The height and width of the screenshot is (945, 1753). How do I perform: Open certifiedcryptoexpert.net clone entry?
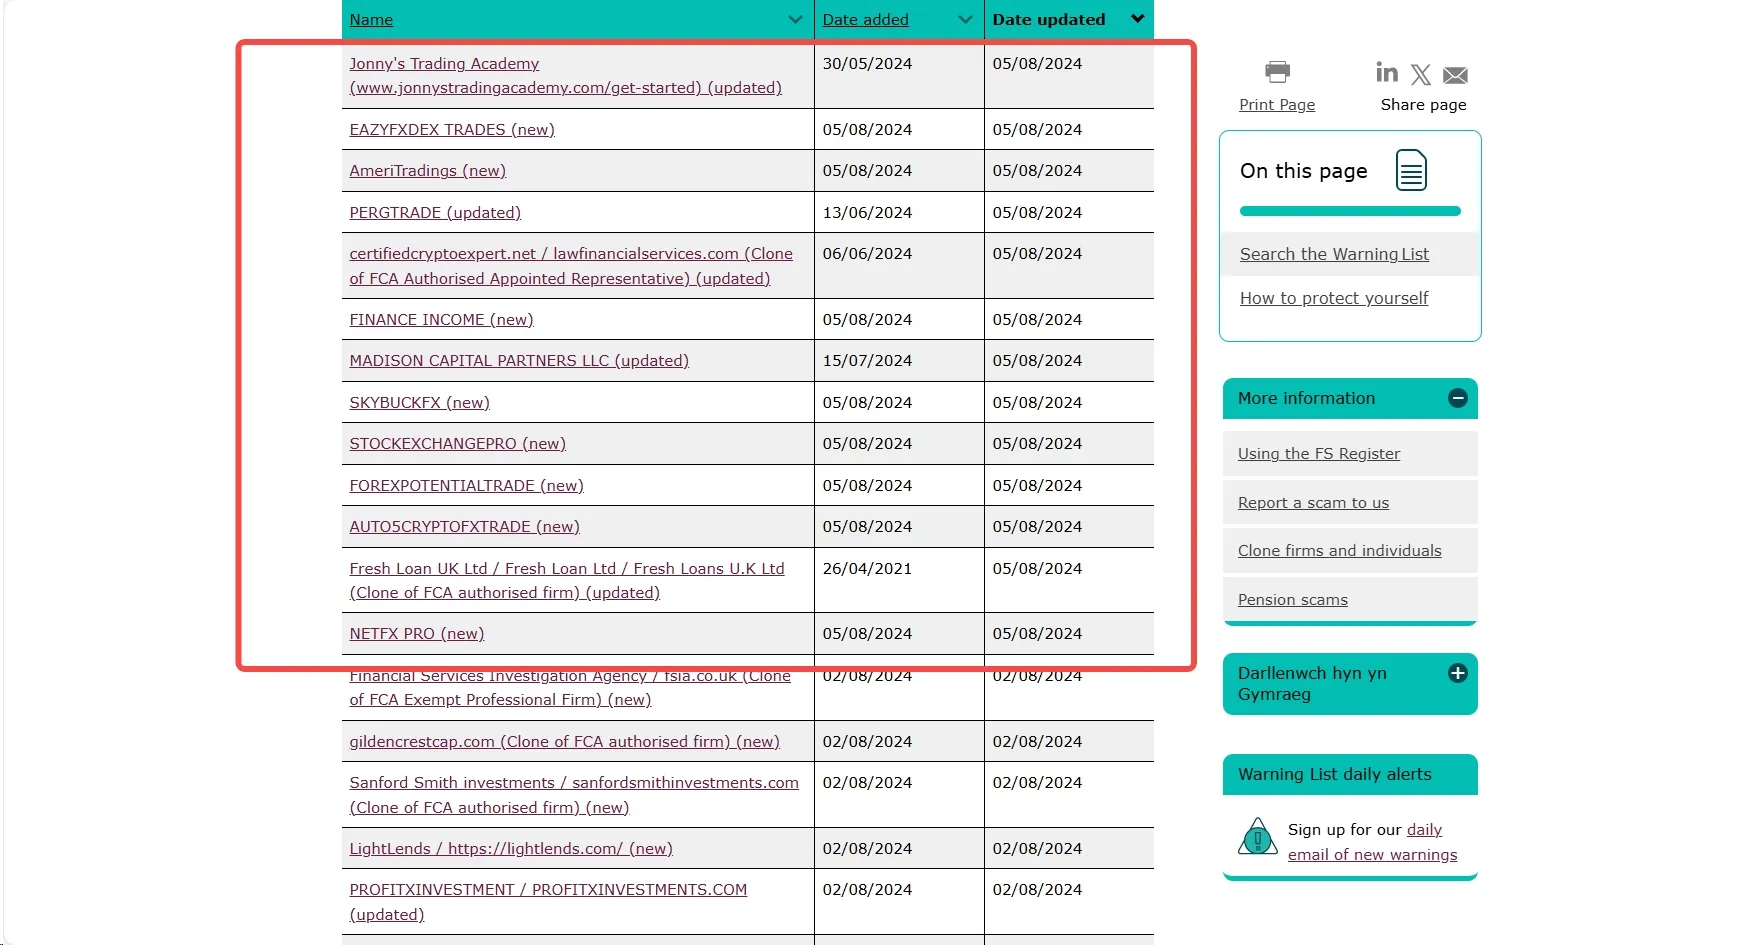[x=571, y=266]
